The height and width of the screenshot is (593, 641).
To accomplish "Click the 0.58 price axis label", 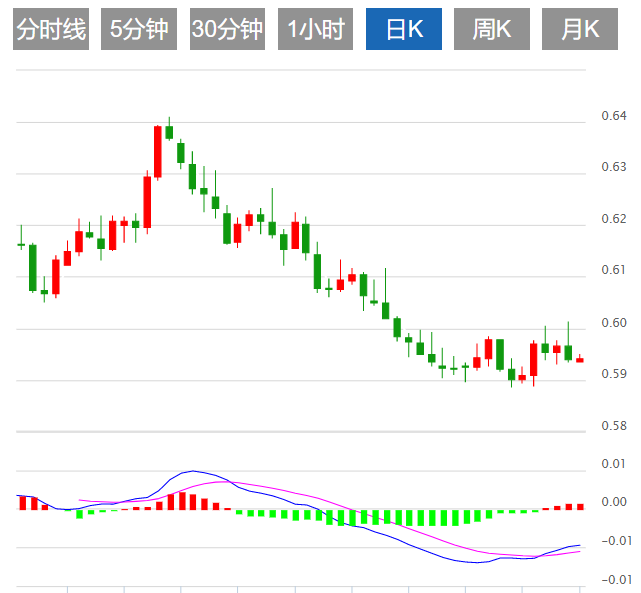I will [614, 426].
